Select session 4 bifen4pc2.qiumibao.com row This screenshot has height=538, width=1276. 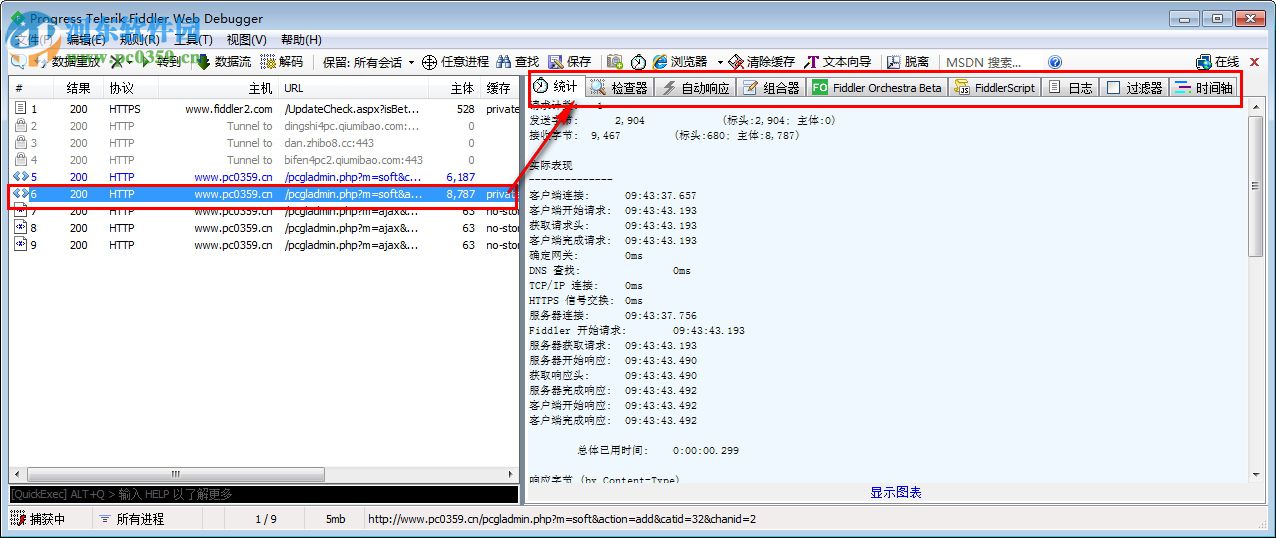(x=264, y=160)
